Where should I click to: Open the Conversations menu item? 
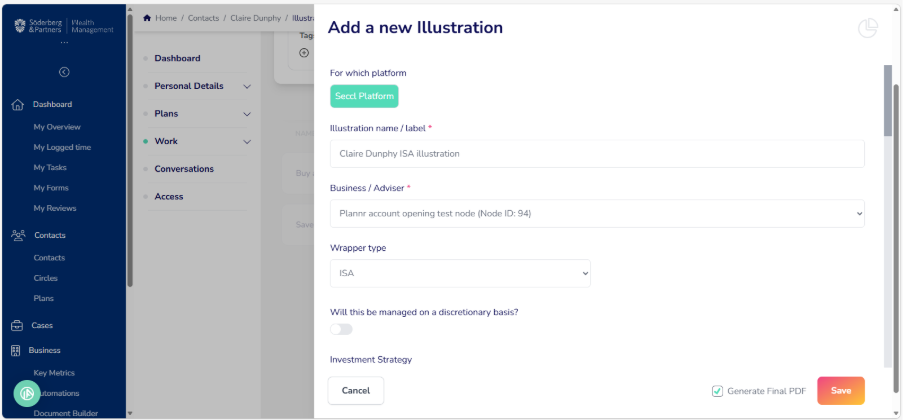coord(184,169)
